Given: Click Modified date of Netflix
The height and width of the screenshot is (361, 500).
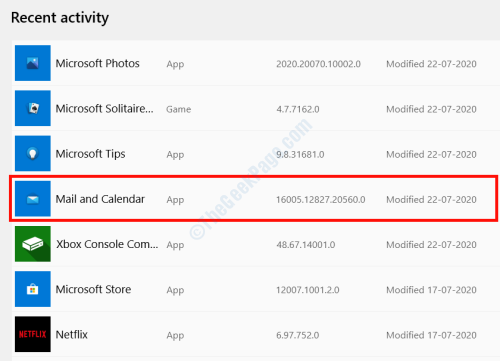Looking at the screenshot, I should [x=431, y=335].
